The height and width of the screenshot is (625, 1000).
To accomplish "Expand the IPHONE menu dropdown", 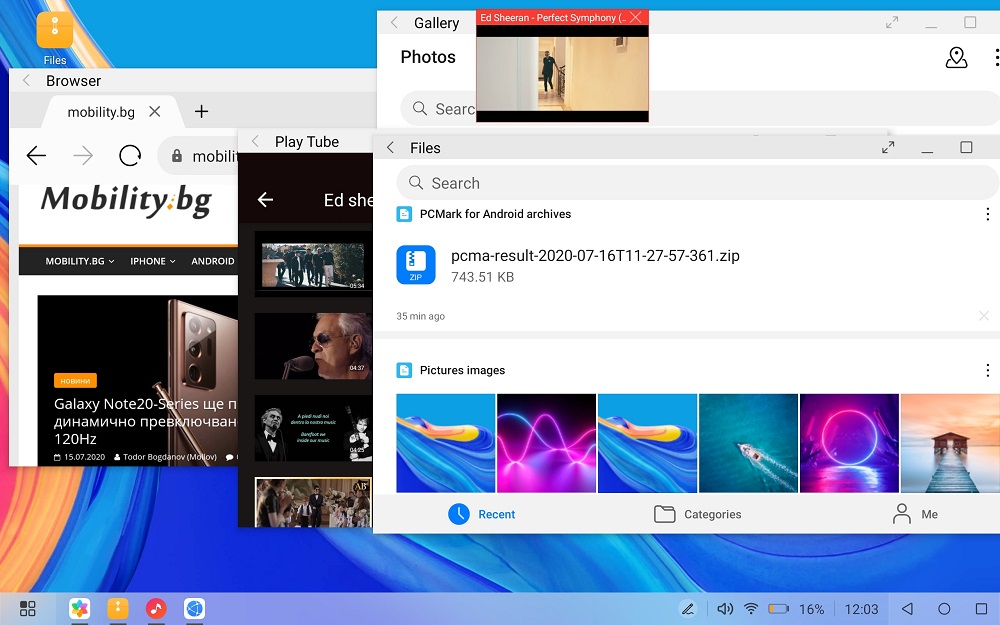I will coord(152,261).
